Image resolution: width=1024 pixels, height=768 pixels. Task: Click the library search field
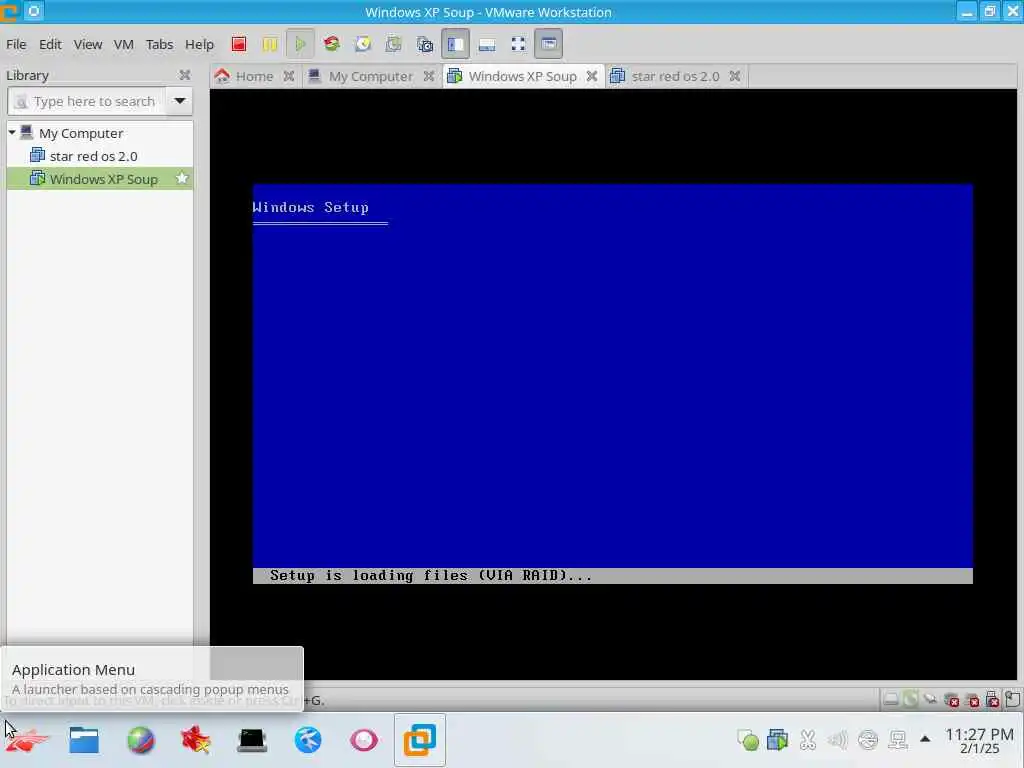87,101
